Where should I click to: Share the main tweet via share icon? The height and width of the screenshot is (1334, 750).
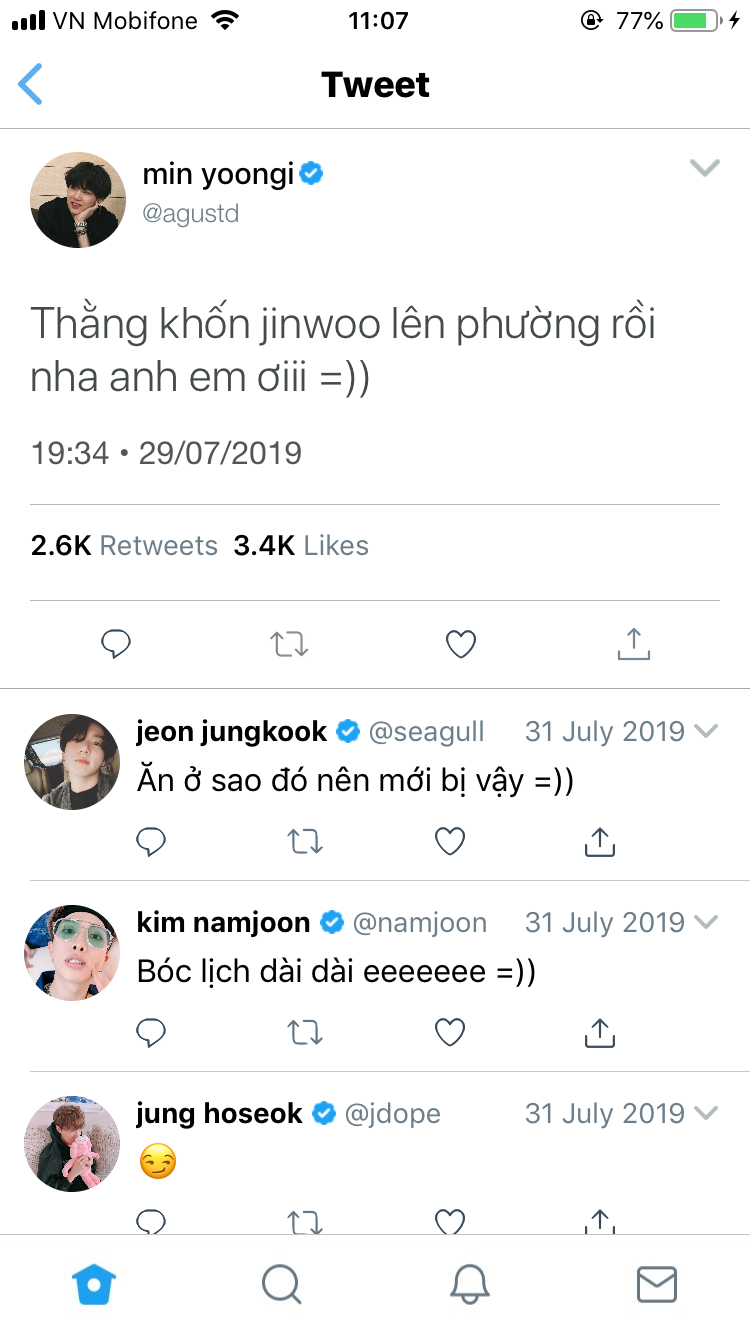pyautogui.click(x=633, y=645)
